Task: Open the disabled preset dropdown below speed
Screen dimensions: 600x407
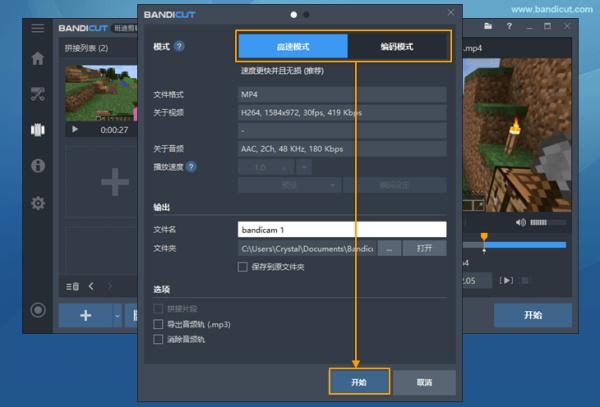Action: [289, 185]
